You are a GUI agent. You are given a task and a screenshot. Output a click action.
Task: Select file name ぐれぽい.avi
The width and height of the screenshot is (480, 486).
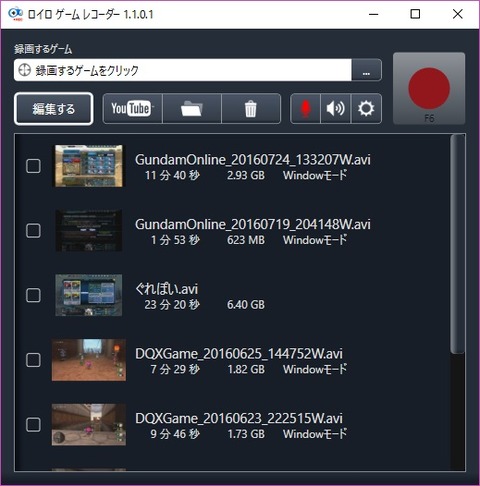pos(166,289)
